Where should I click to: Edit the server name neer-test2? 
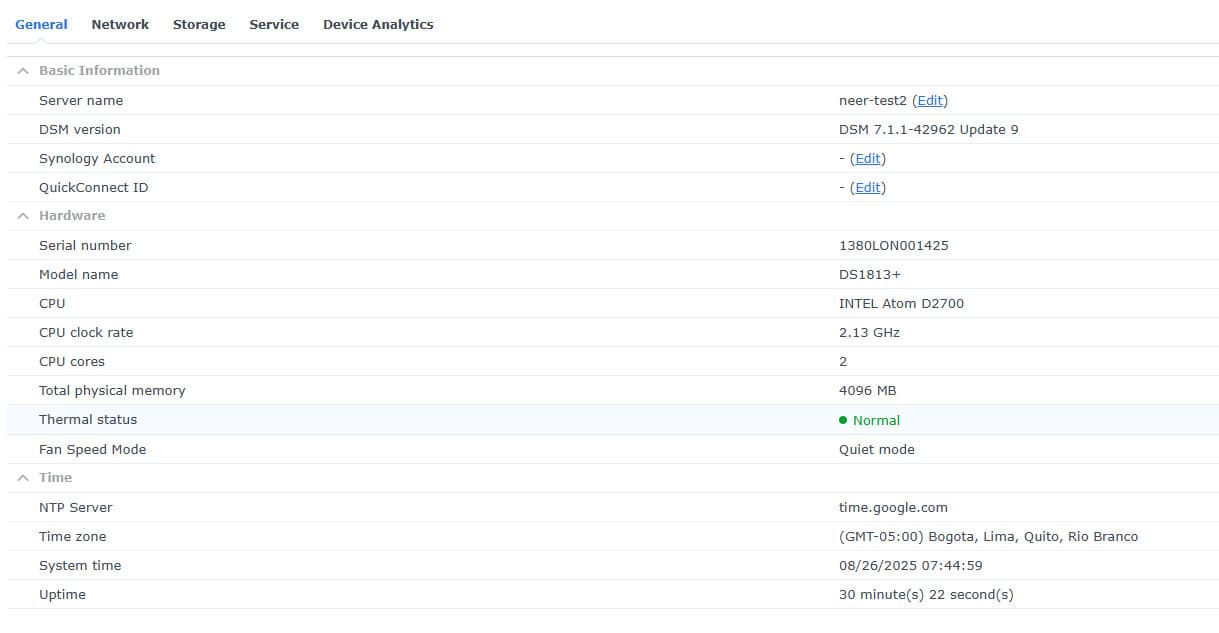coord(930,100)
